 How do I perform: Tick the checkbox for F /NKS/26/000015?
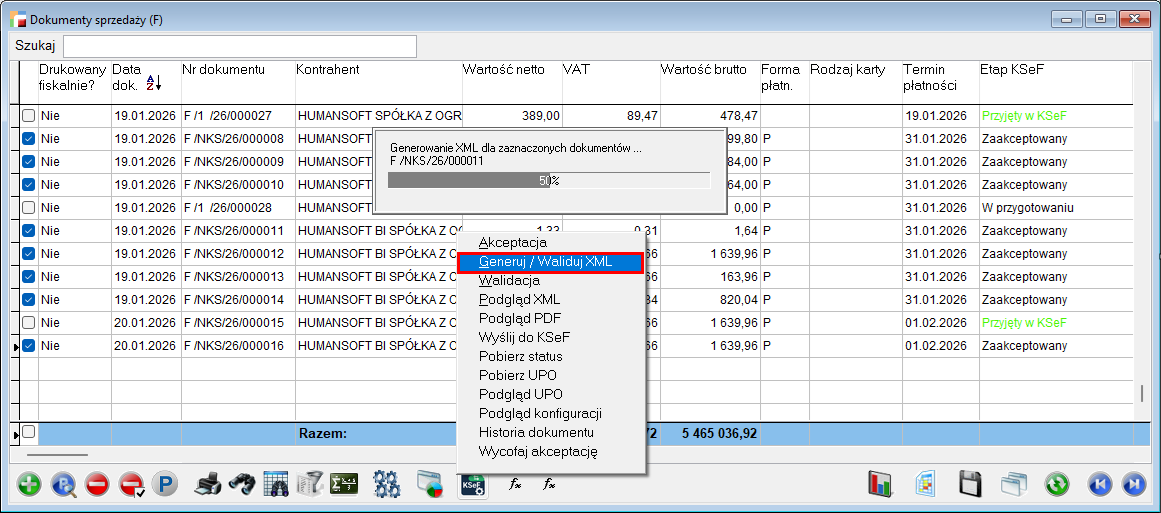28,323
